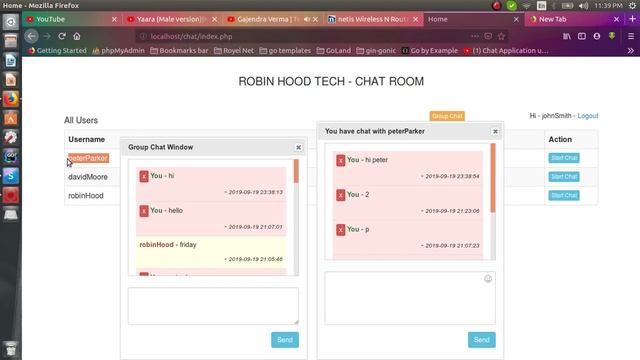
Task: Show sidebars using the sidebar icon
Action: click(x=582, y=36)
